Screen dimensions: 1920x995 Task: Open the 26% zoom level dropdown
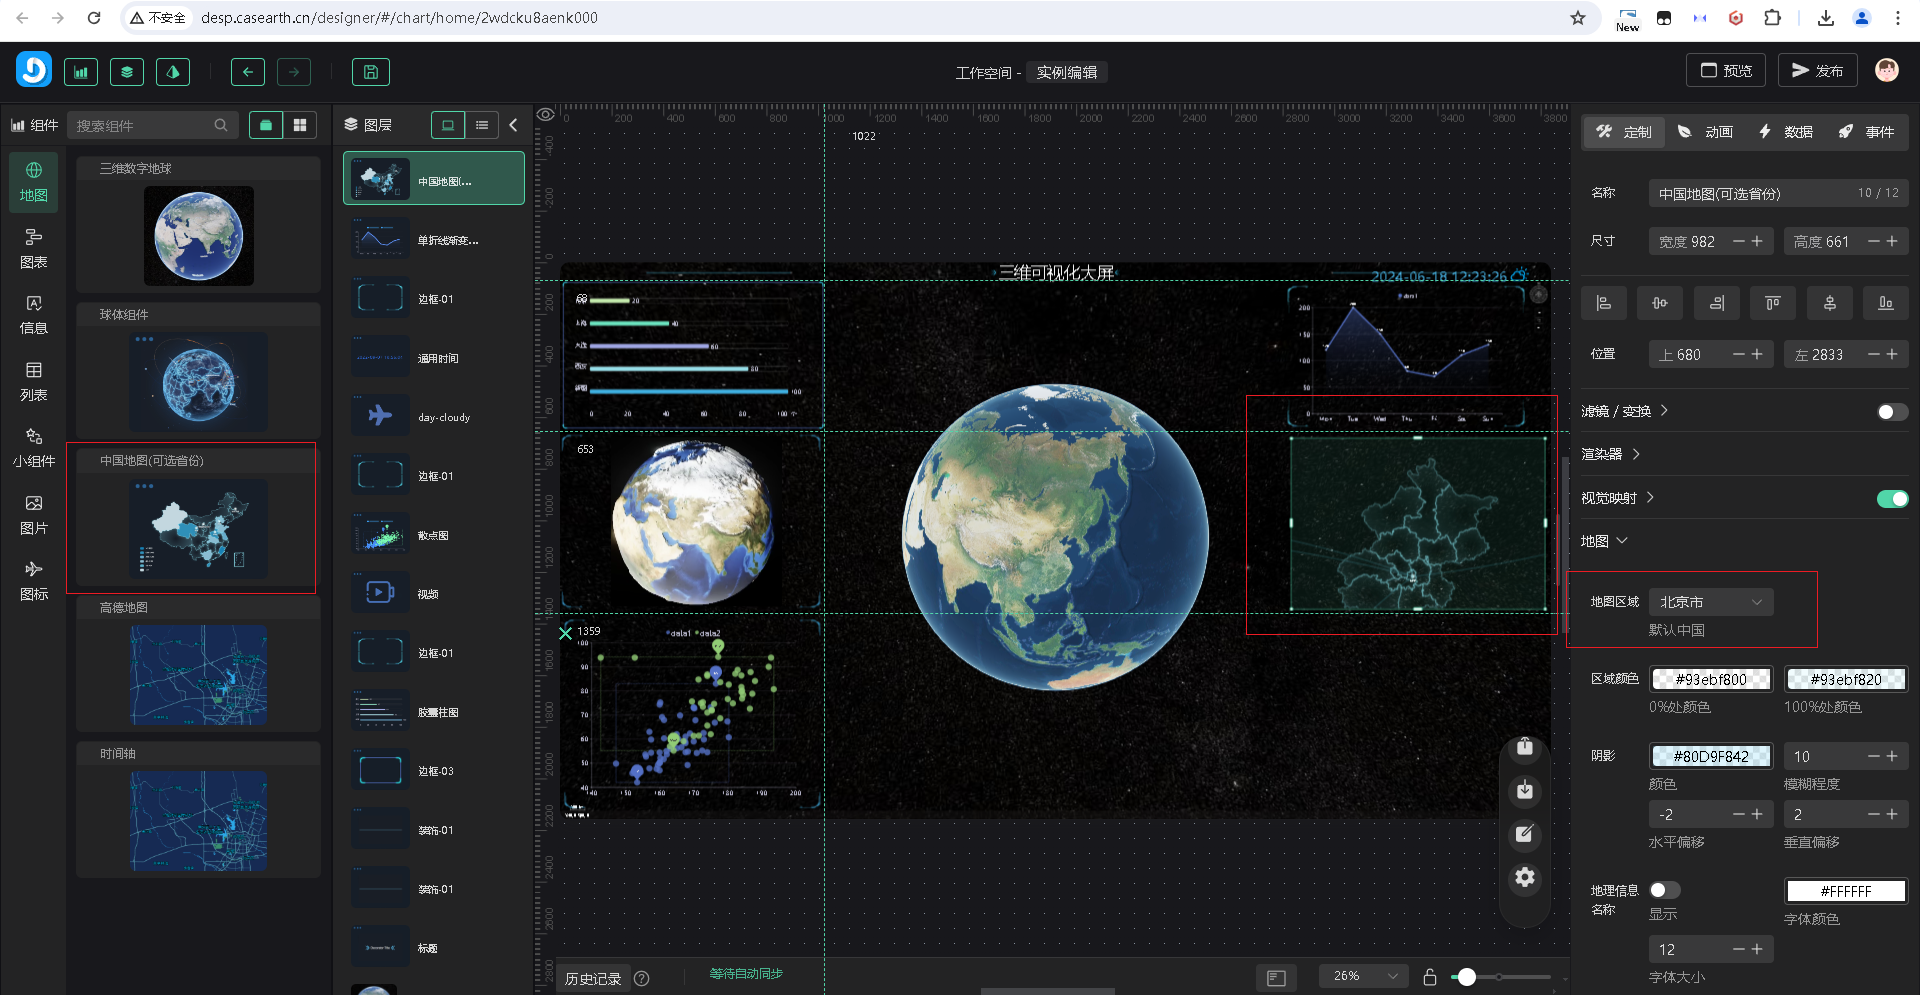tap(1363, 976)
